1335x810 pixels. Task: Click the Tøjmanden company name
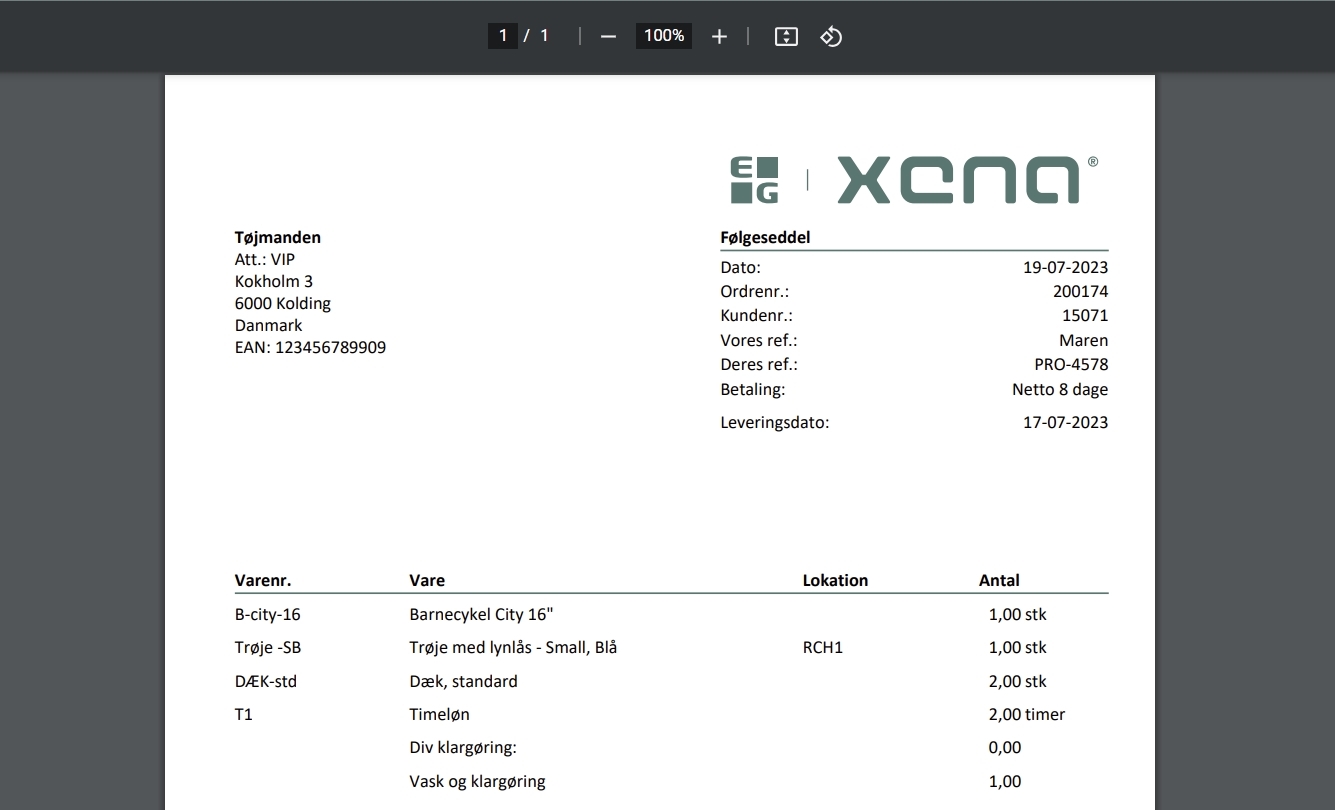tap(278, 238)
